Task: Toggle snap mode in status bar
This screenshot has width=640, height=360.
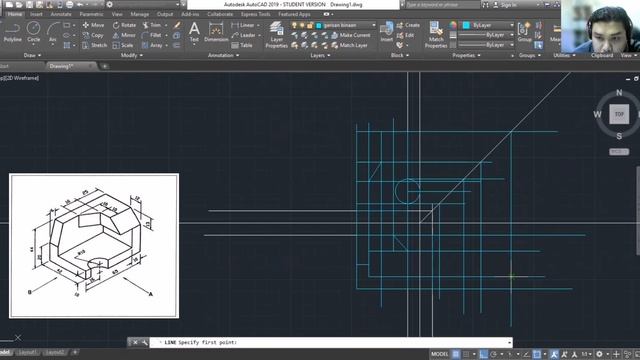Action: (x=466, y=354)
